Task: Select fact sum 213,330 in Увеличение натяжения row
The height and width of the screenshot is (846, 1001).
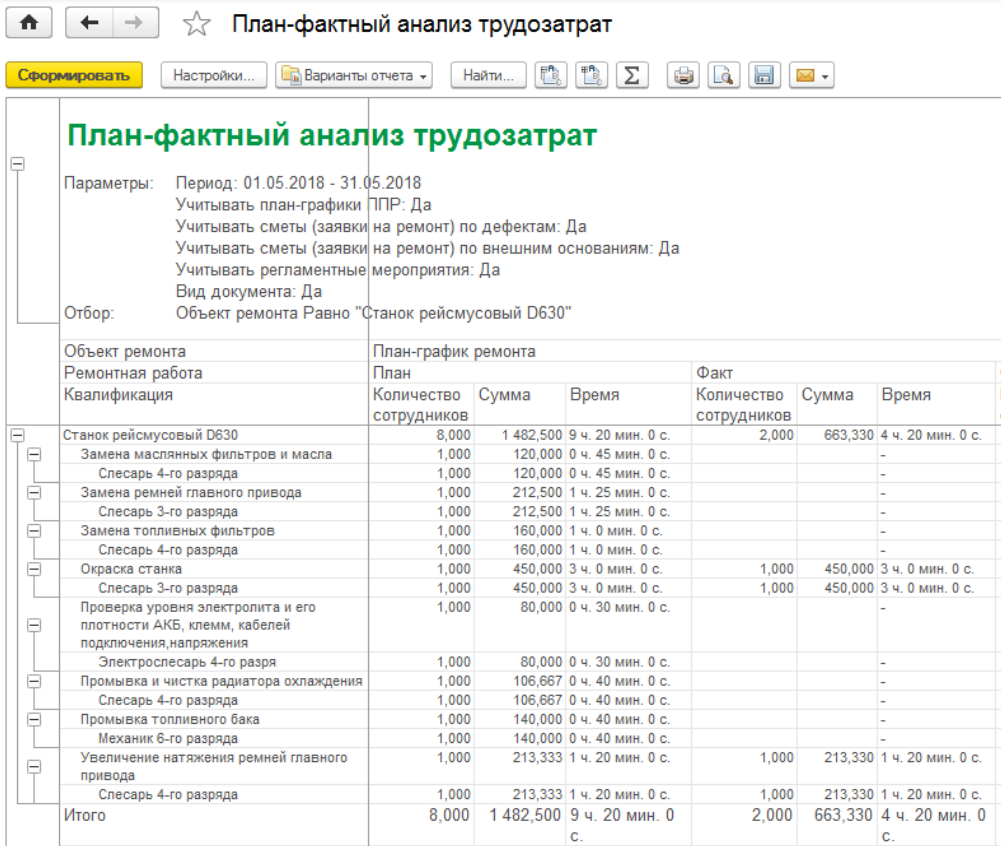Action: pos(848,758)
